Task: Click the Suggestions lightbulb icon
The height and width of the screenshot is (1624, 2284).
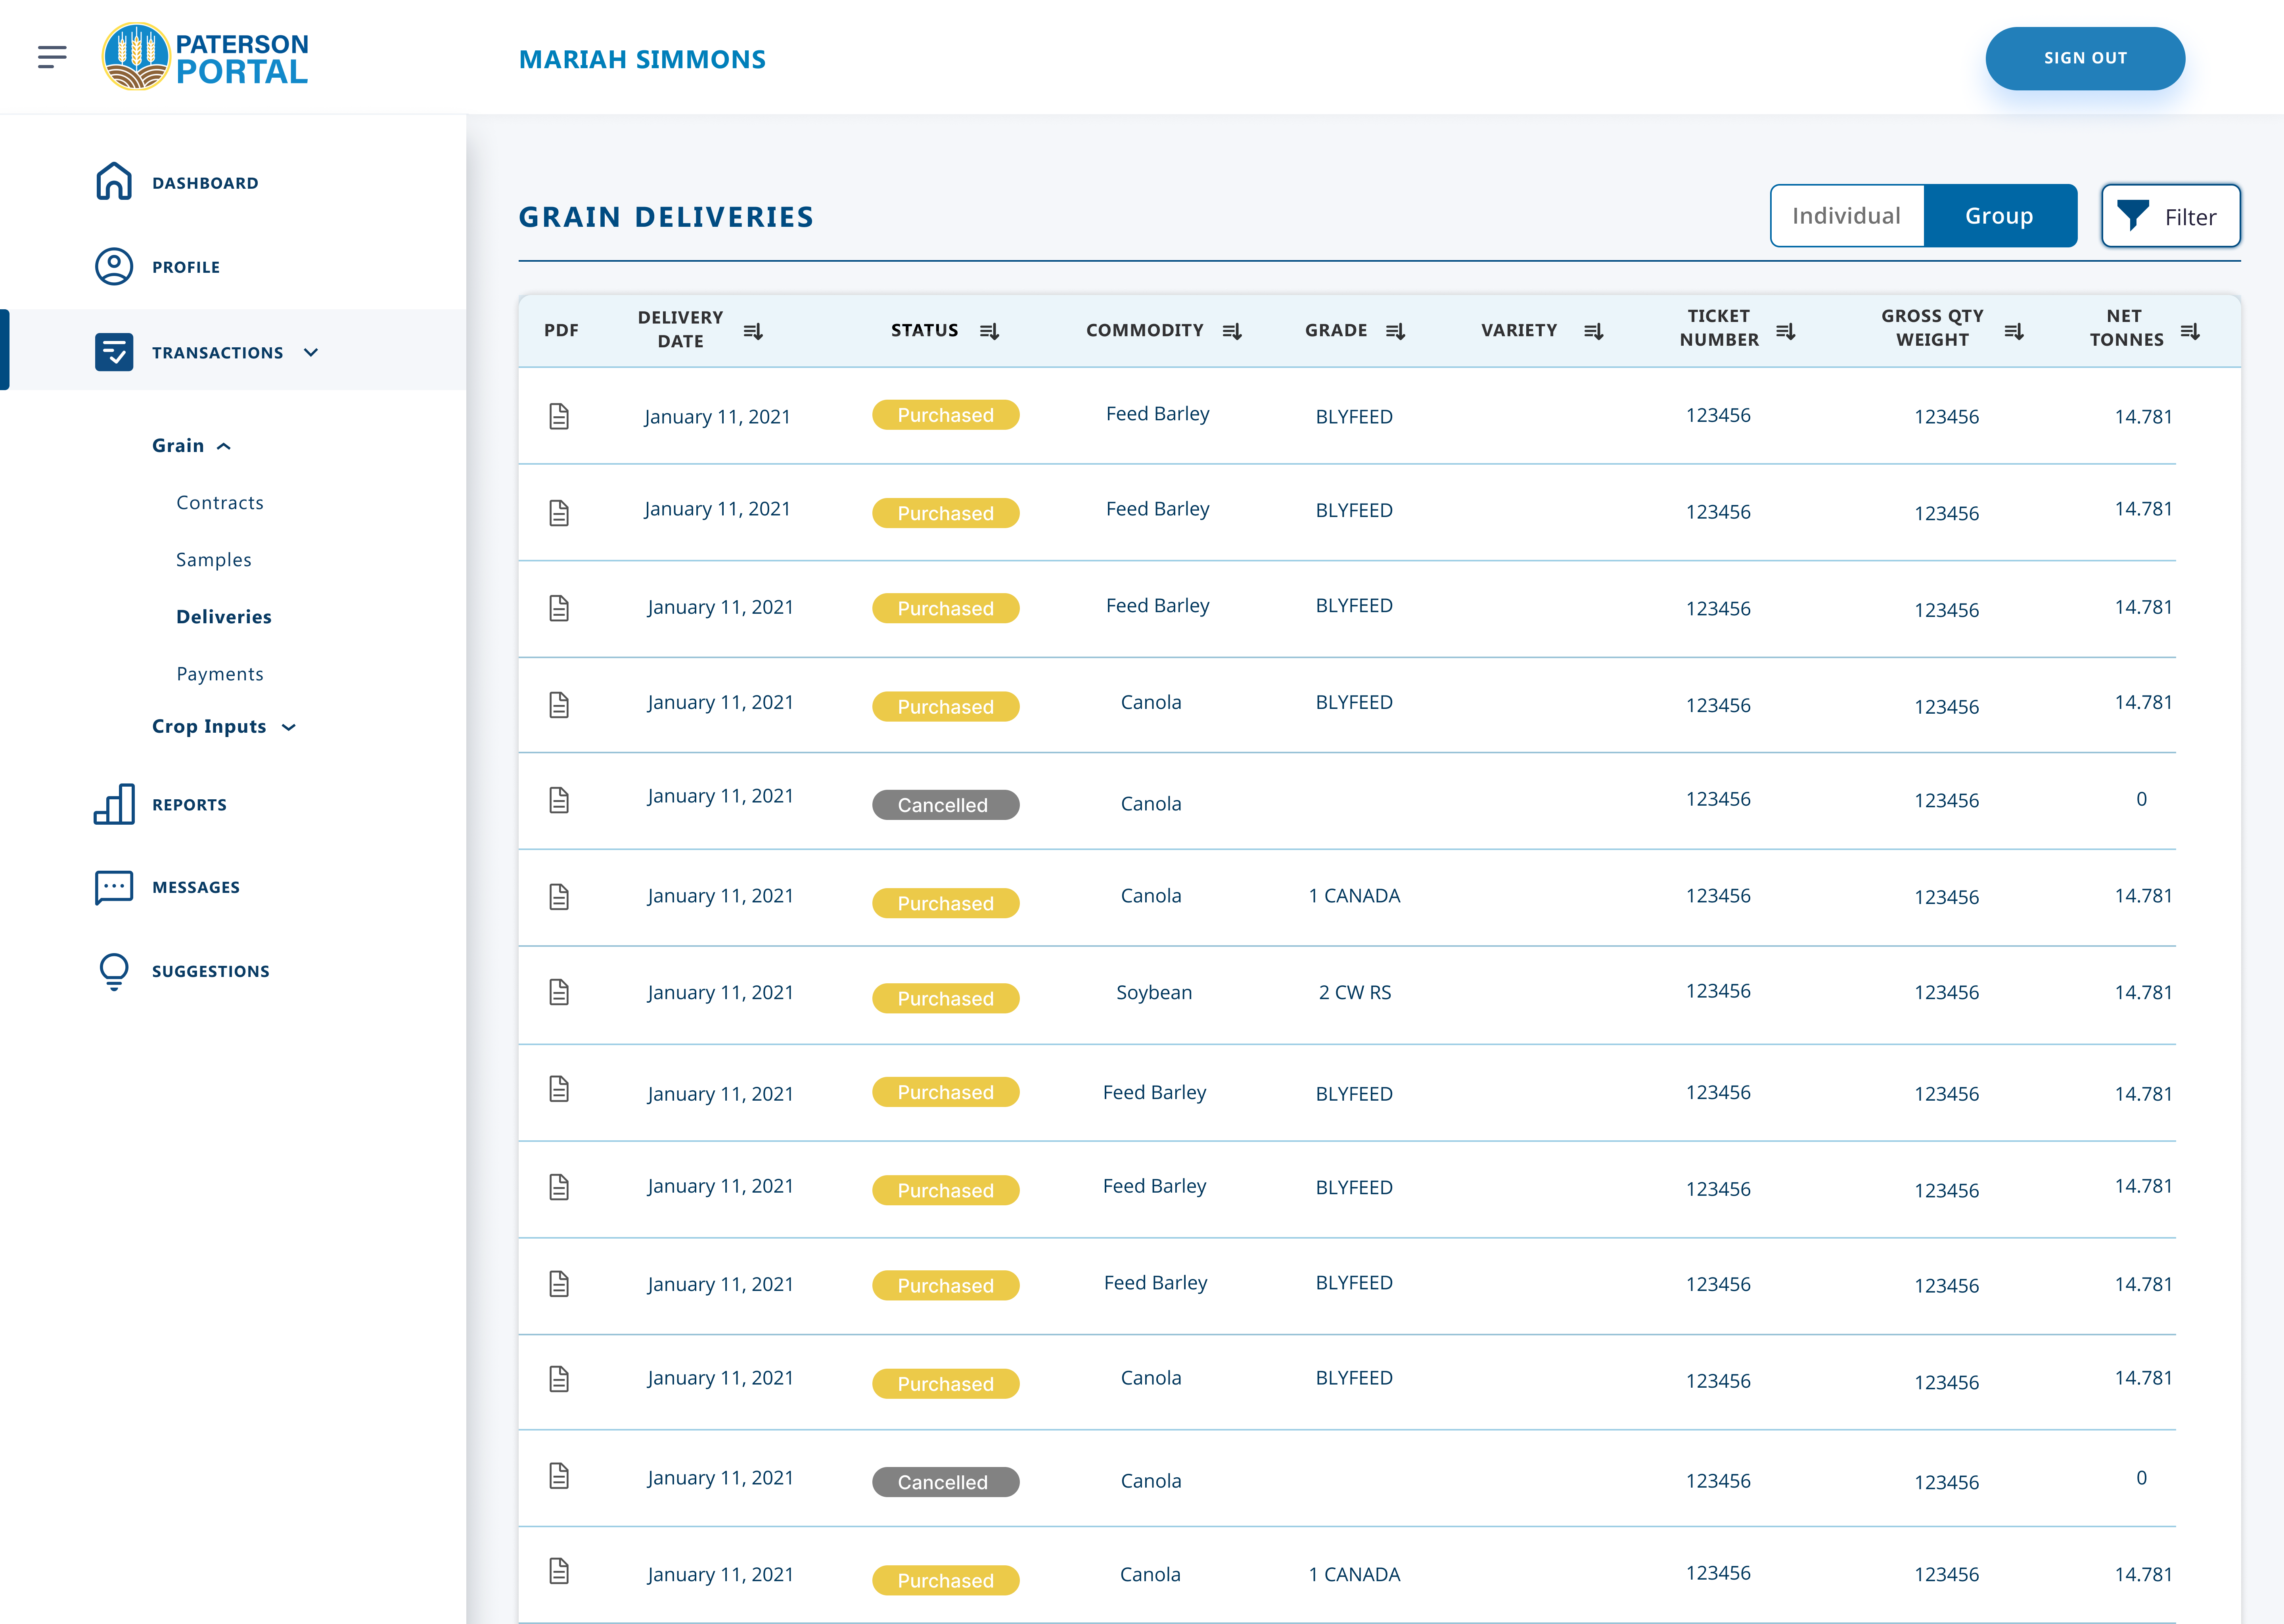Action: click(114, 971)
